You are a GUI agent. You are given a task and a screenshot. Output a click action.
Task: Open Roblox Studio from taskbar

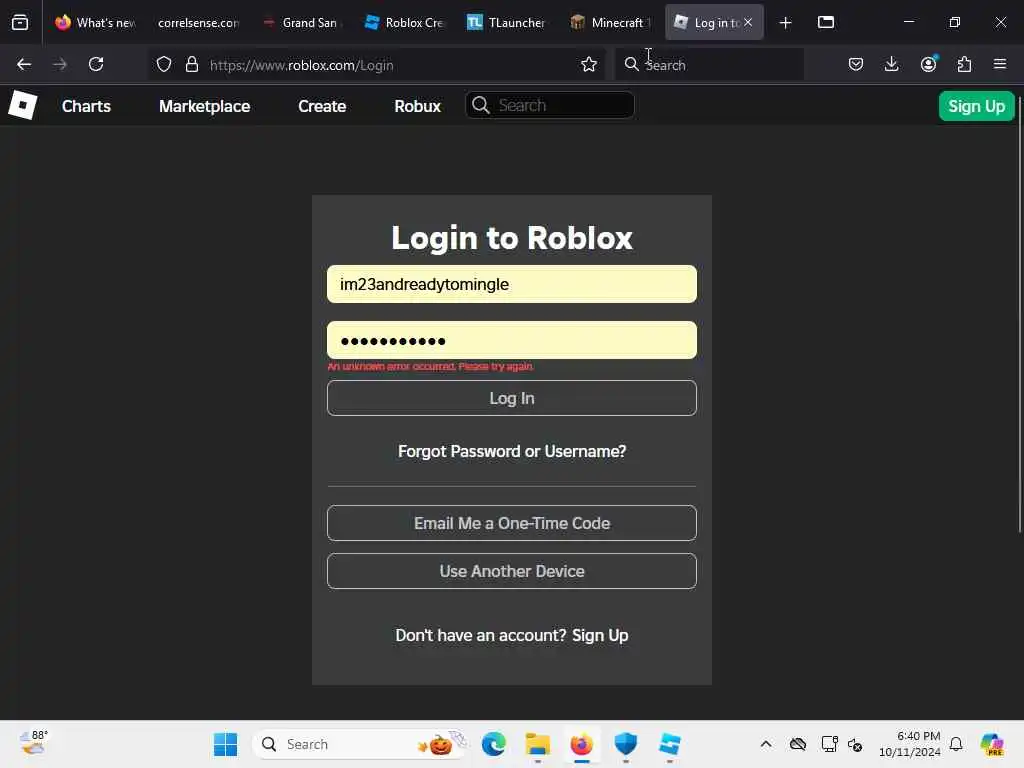click(x=669, y=744)
